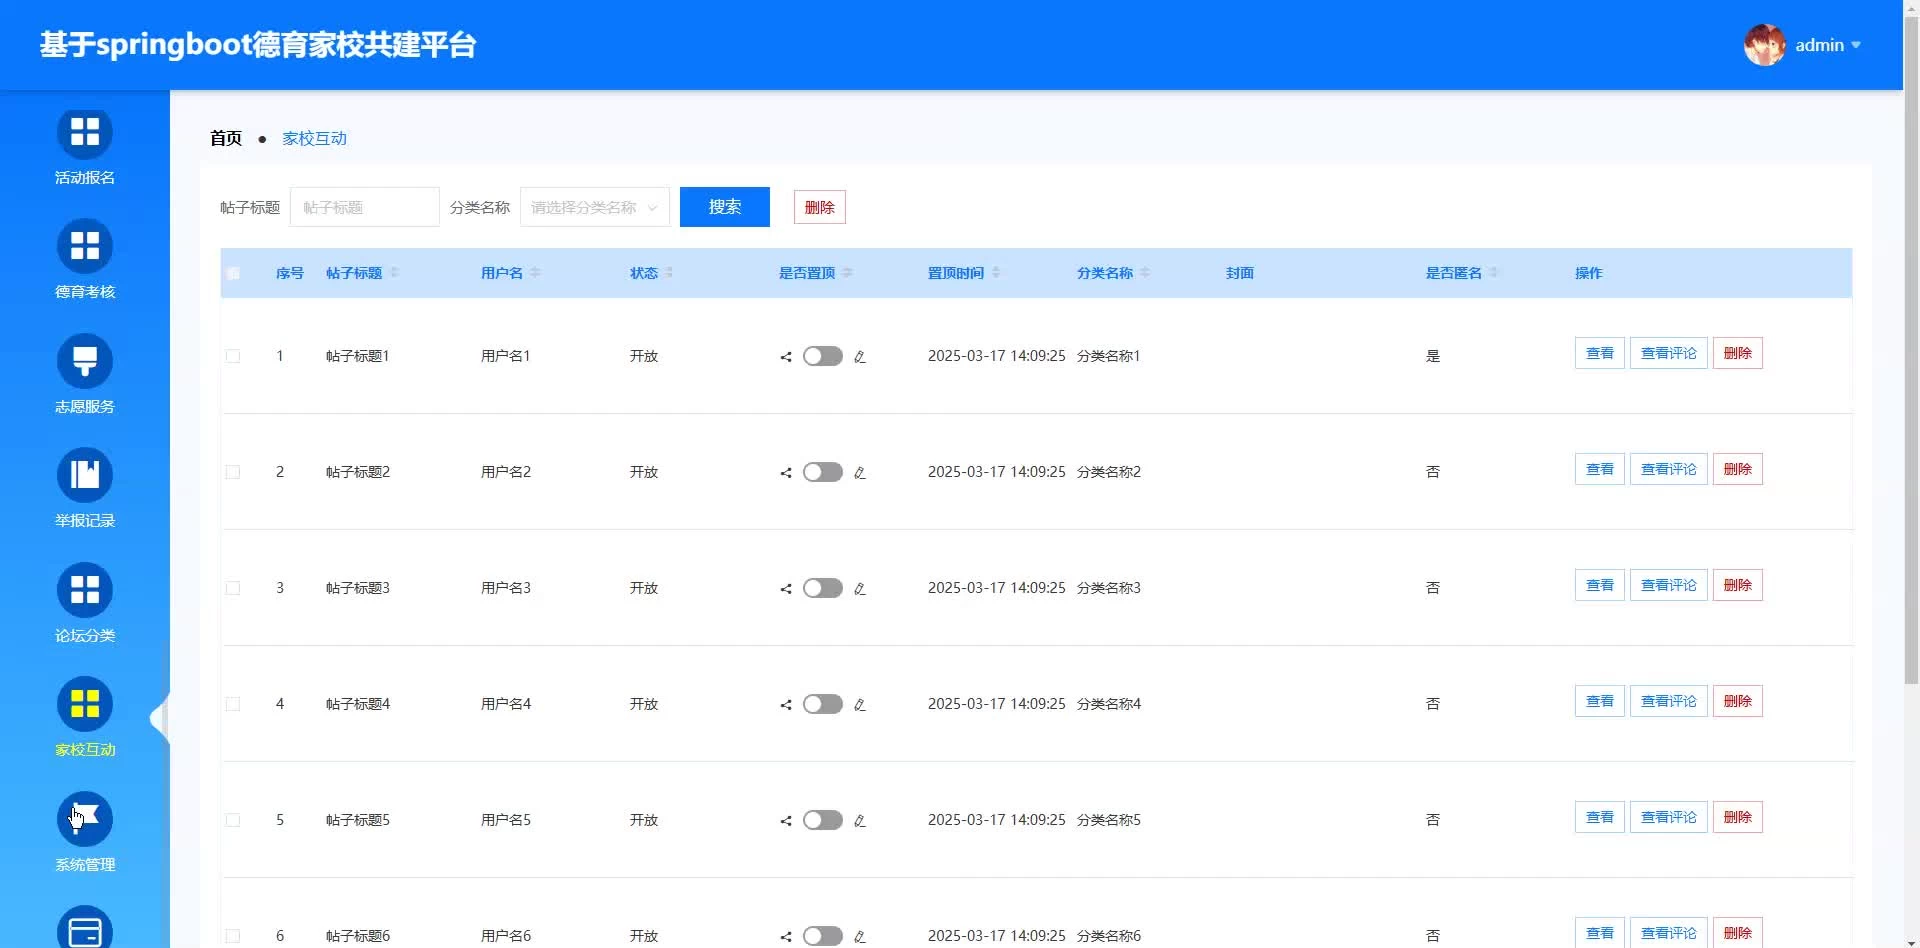This screenshot has height=948, width=1920.
Task: Tick the select-all checkbox in table header
Action: tap(233, 273)
